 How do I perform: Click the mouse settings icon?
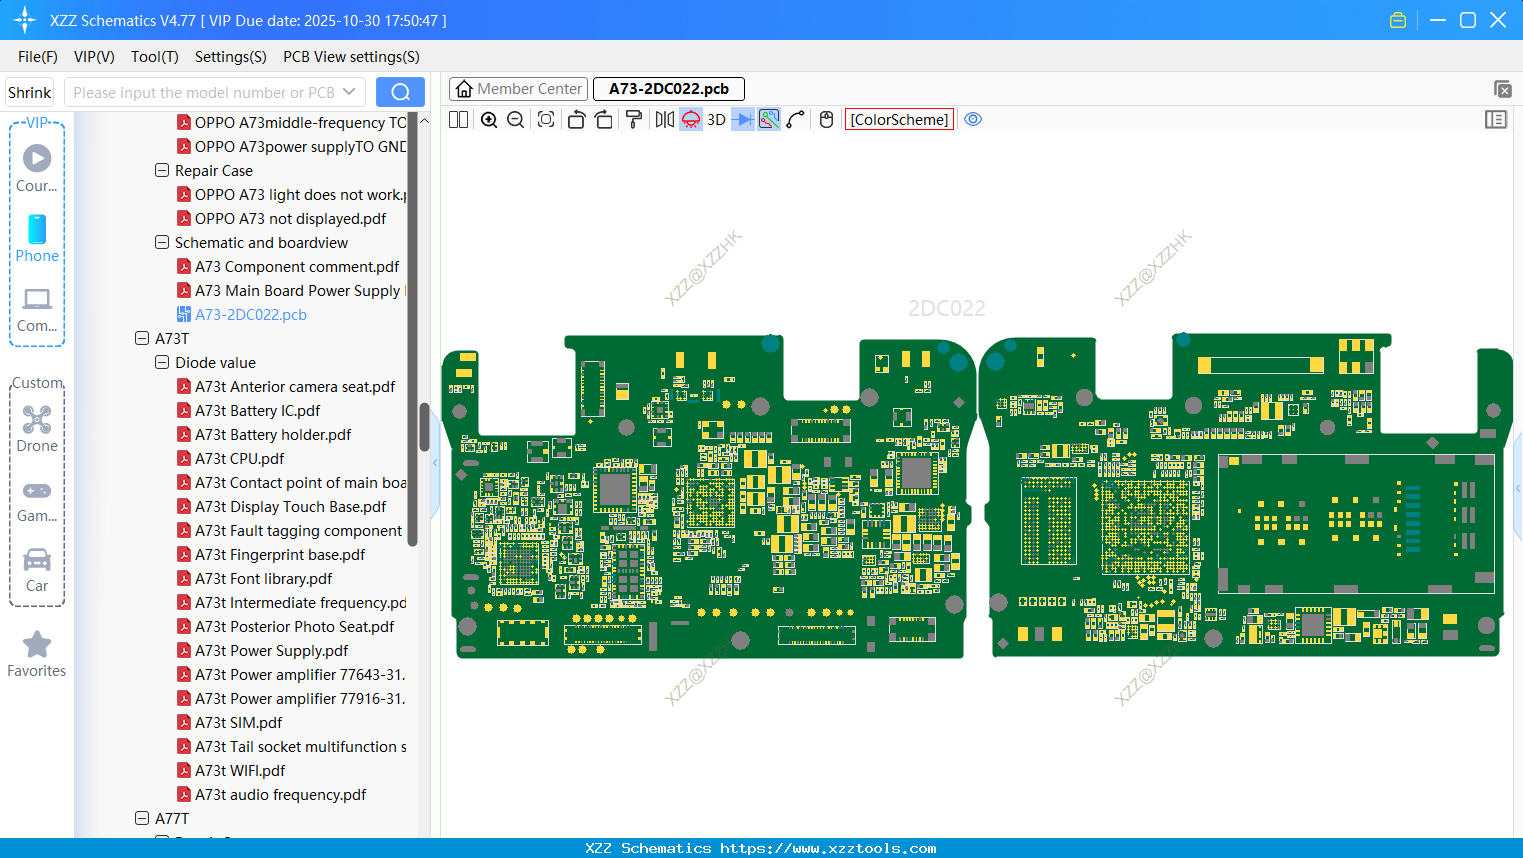pyautogui.click(x=826, y=120)
